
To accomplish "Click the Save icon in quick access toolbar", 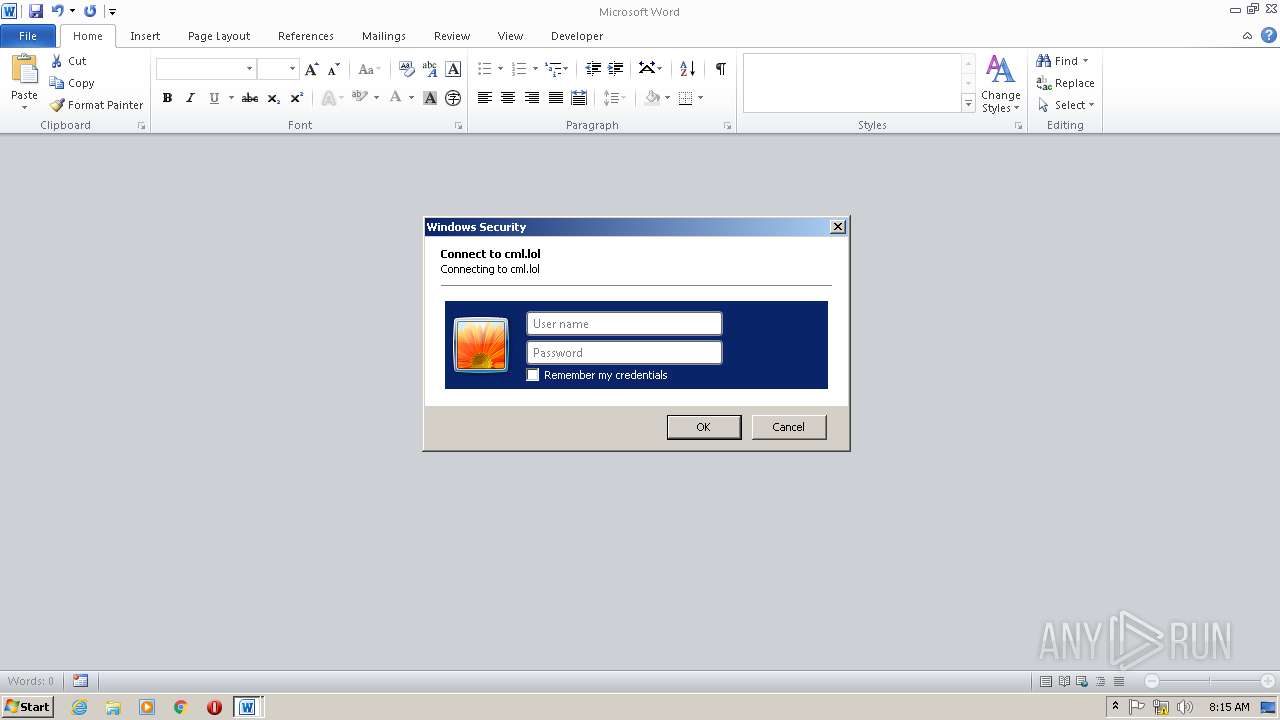I will pyautogui.click(x=36, y=11).
